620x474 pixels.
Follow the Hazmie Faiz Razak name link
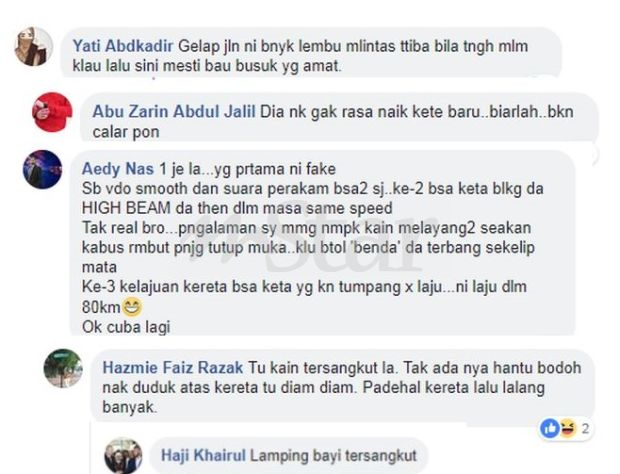click(x=173, y=368)
